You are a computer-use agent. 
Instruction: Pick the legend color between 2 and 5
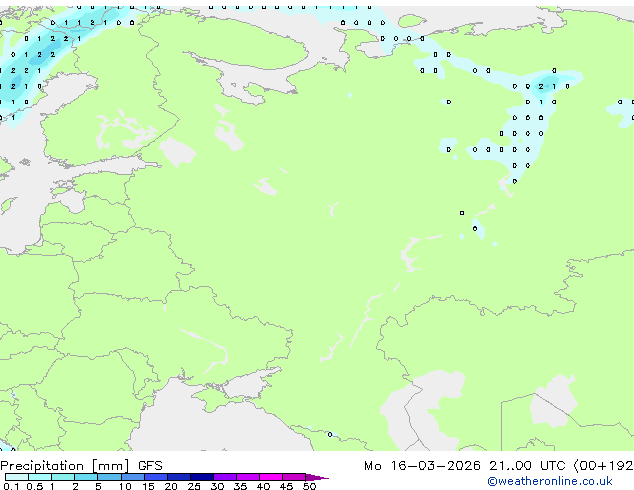click(x=86, y=478)
